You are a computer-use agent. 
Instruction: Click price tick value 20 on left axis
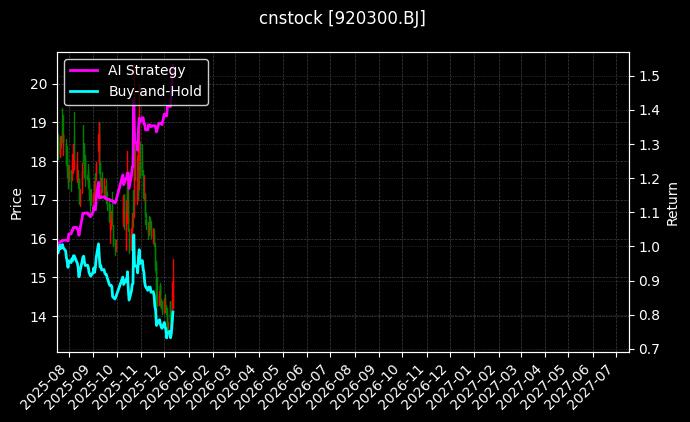(x=41, y=84)
